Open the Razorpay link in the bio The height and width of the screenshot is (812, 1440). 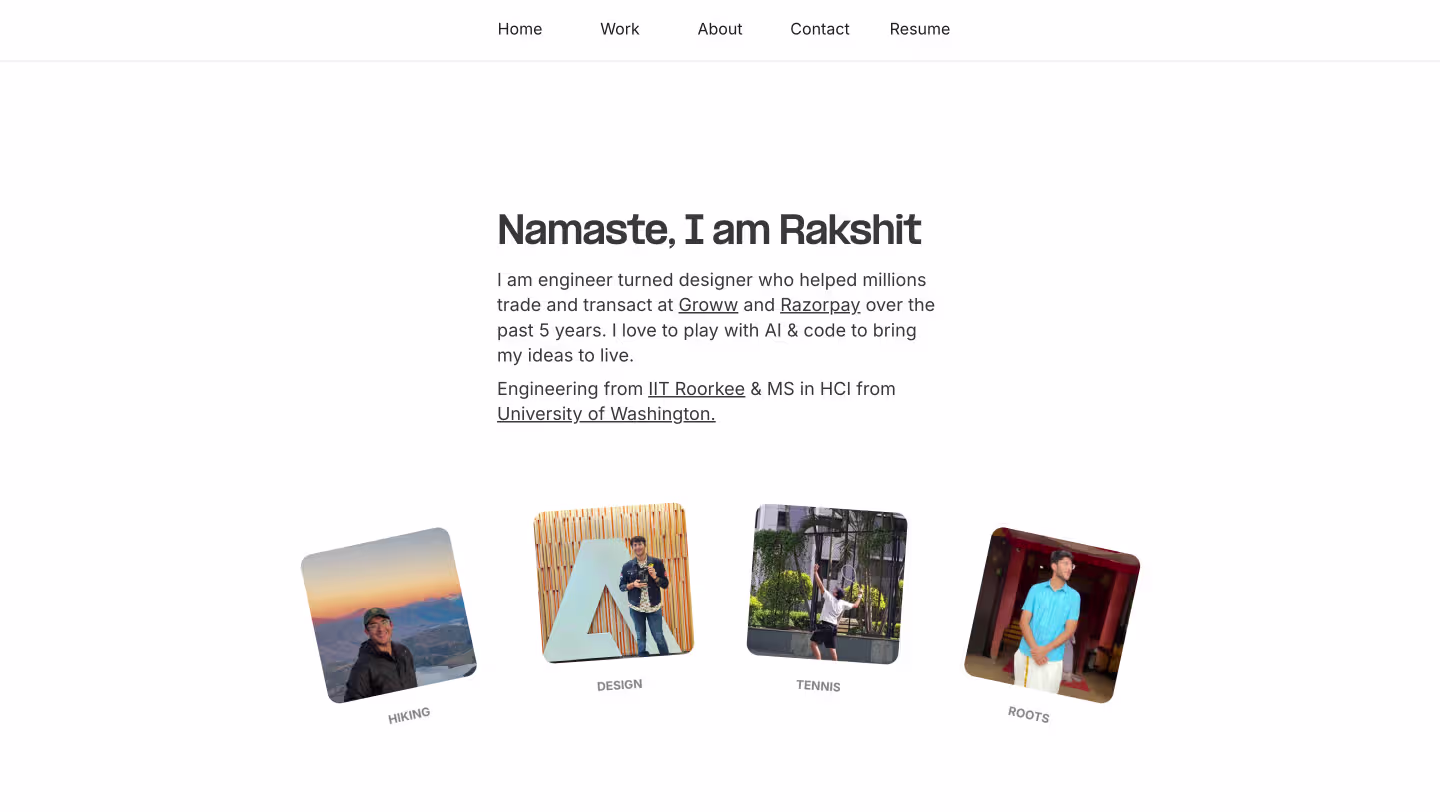(820, 305)
